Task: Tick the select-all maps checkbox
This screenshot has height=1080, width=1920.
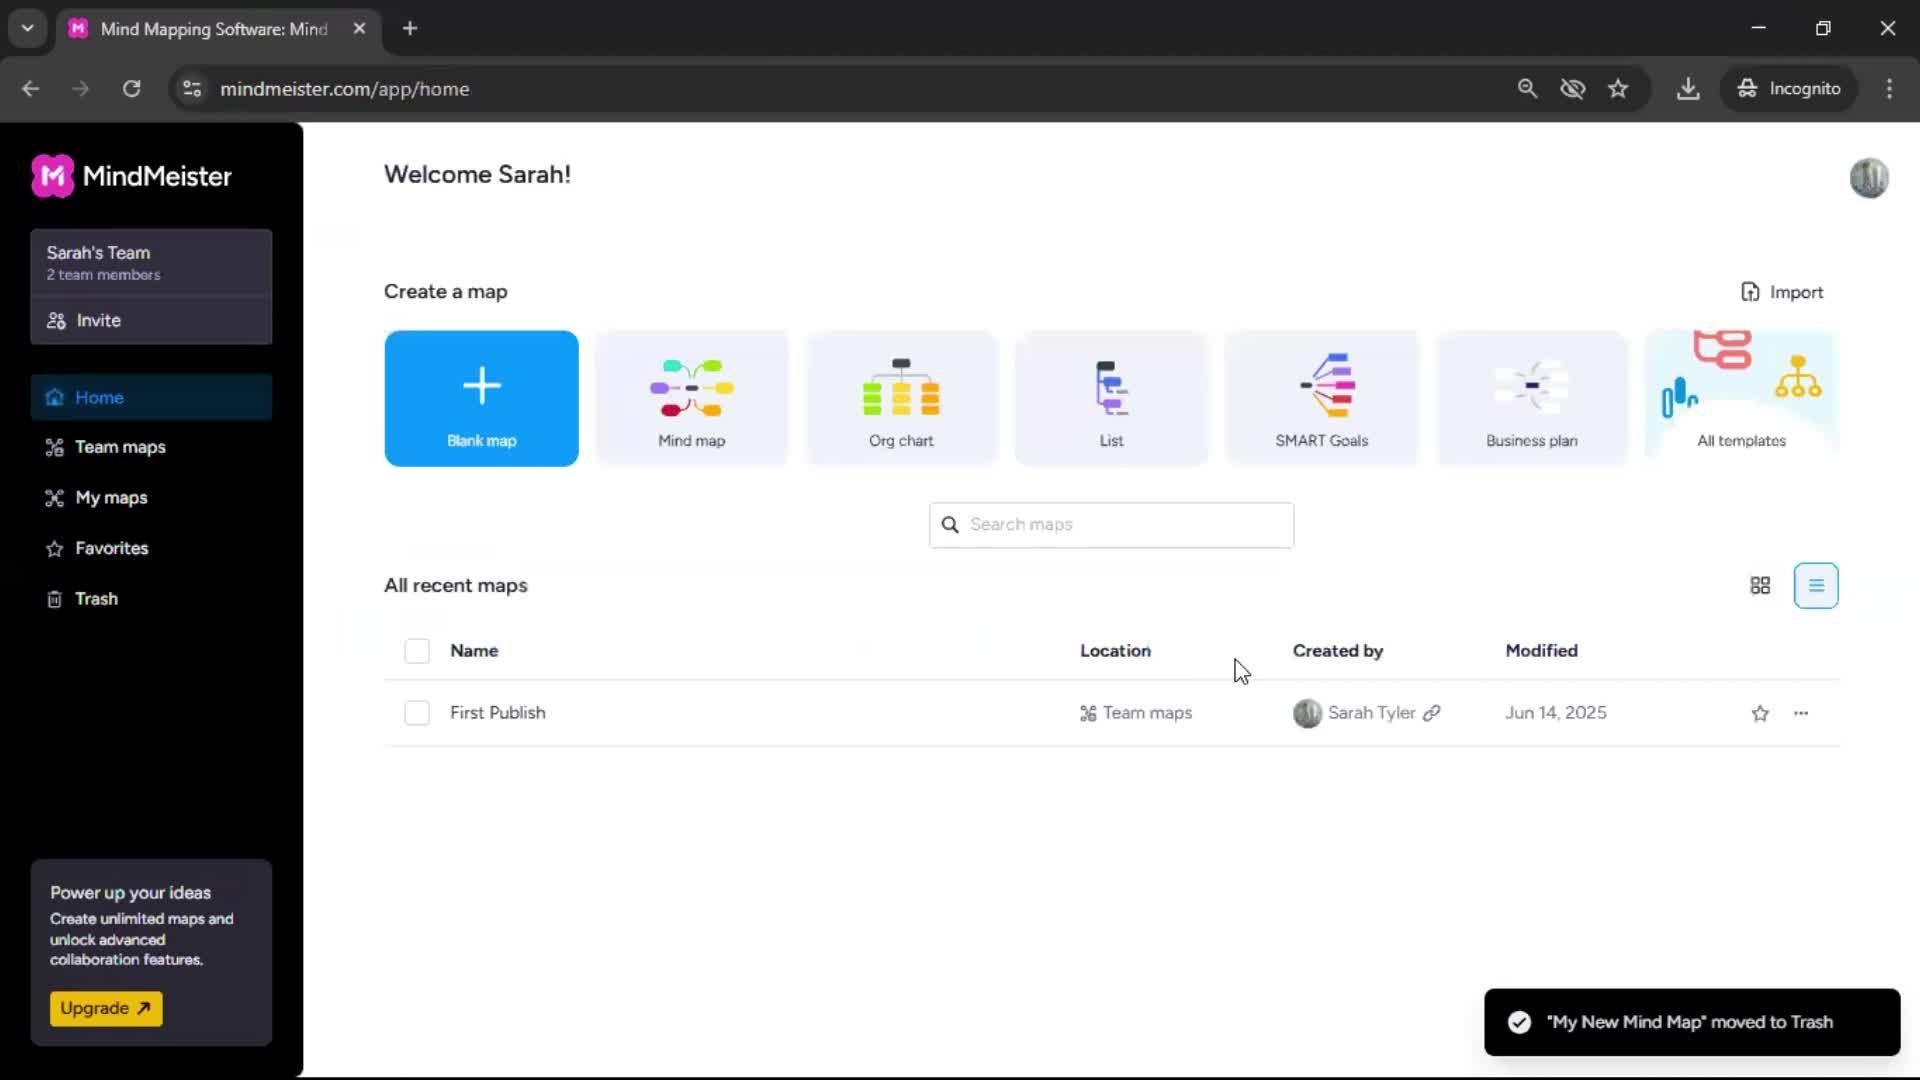Action: tap(417, 651)
